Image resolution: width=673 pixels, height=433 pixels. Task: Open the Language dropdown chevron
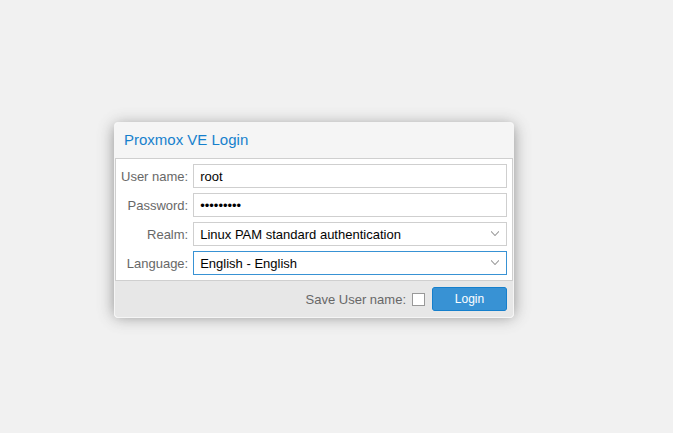[x=495, y=263]
